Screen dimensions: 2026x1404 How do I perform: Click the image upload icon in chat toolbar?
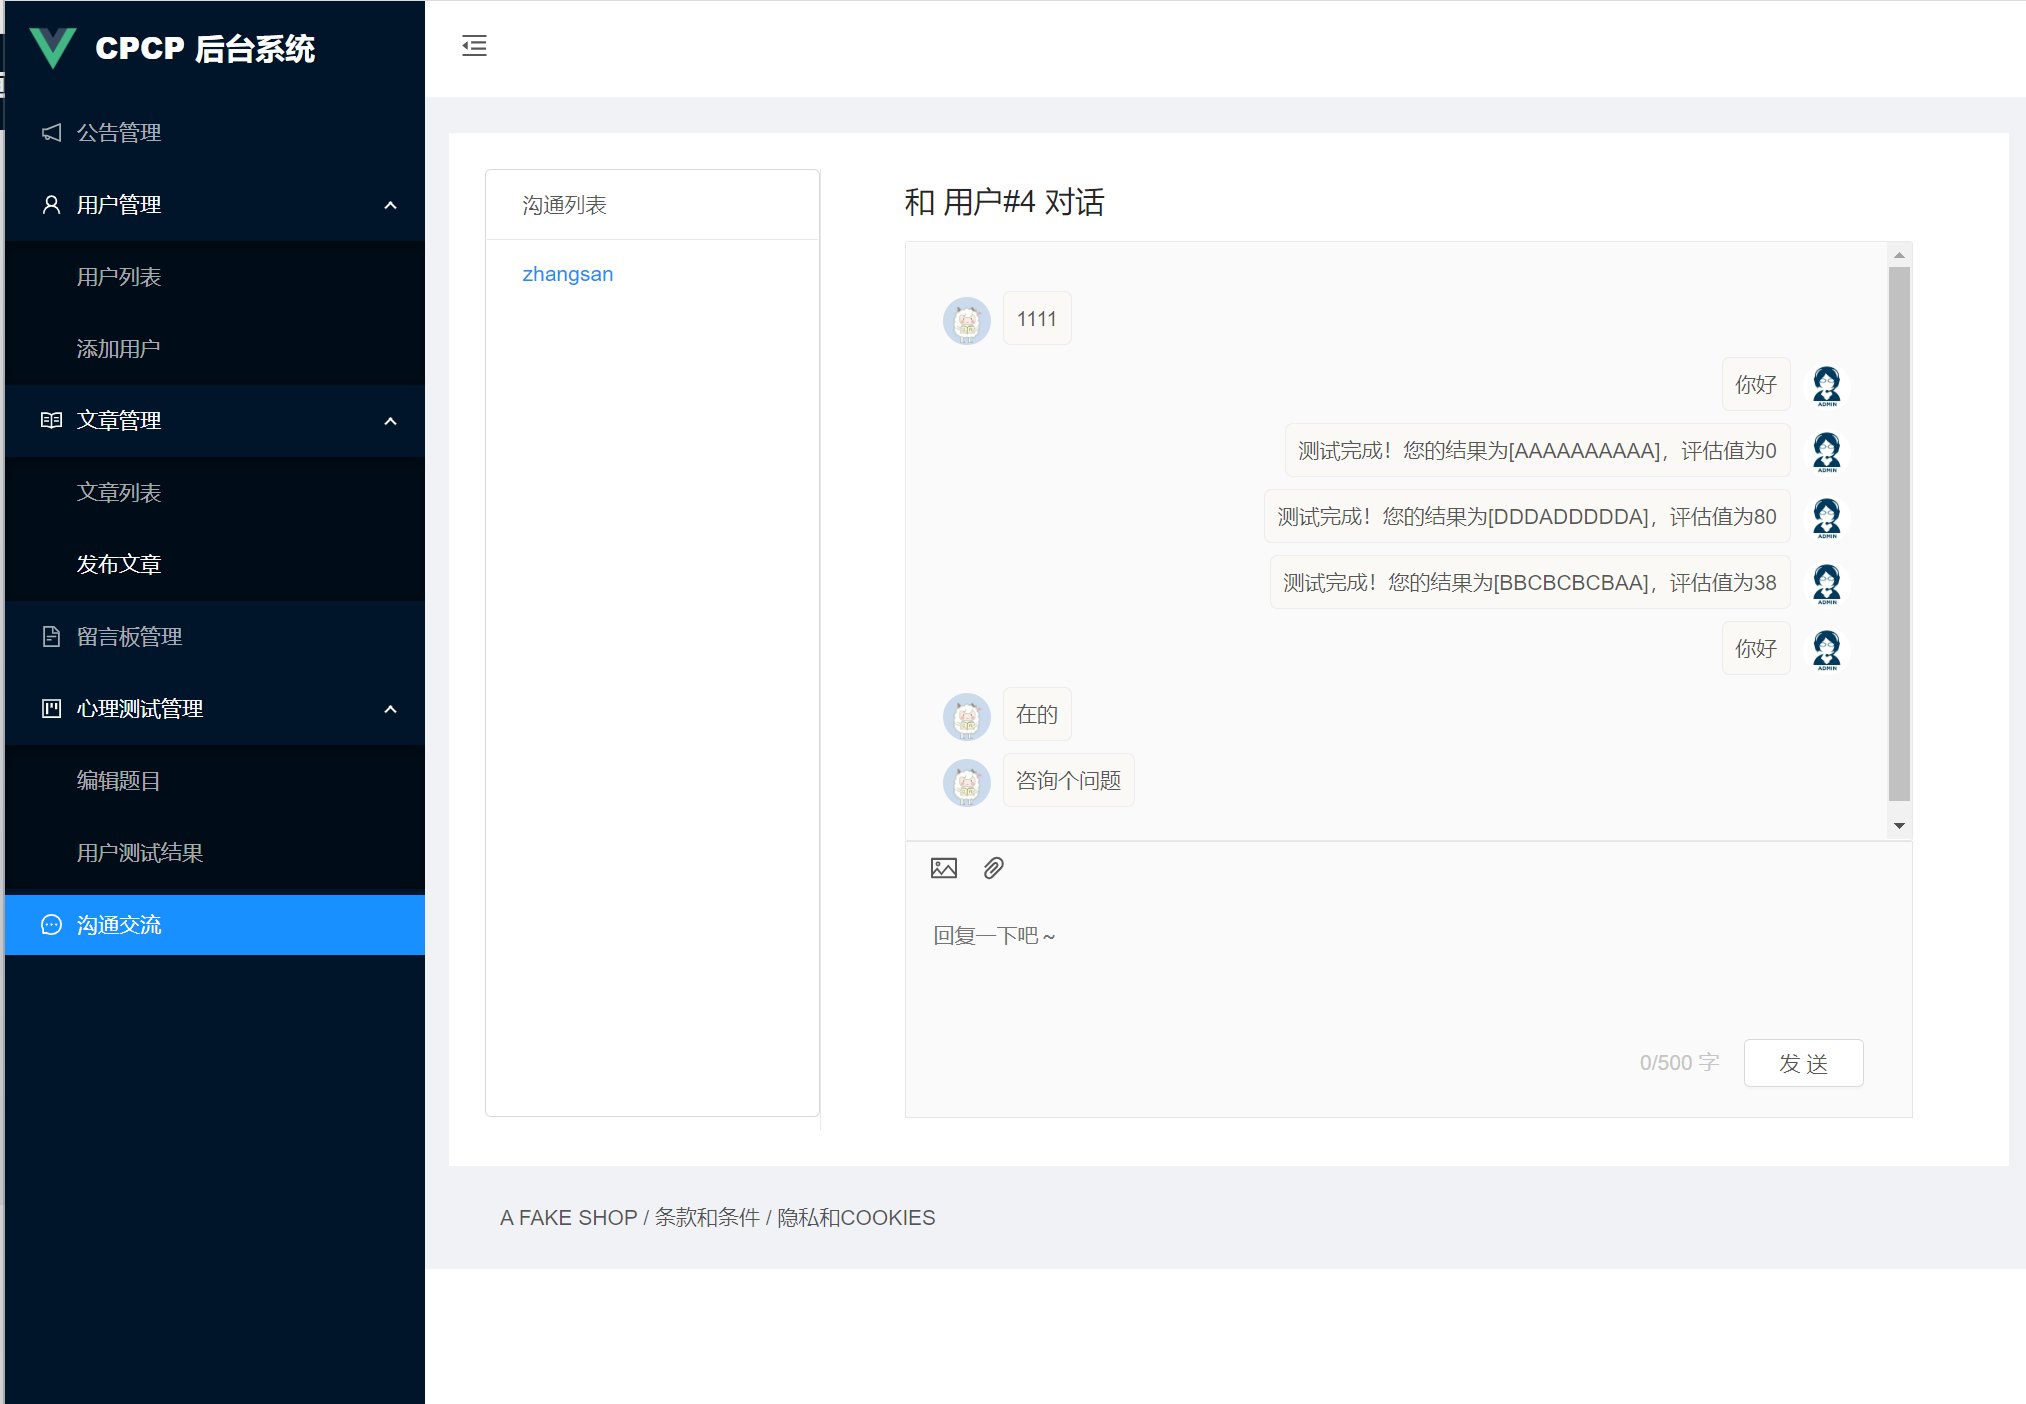pyautogui.click(x=943, y=868)
